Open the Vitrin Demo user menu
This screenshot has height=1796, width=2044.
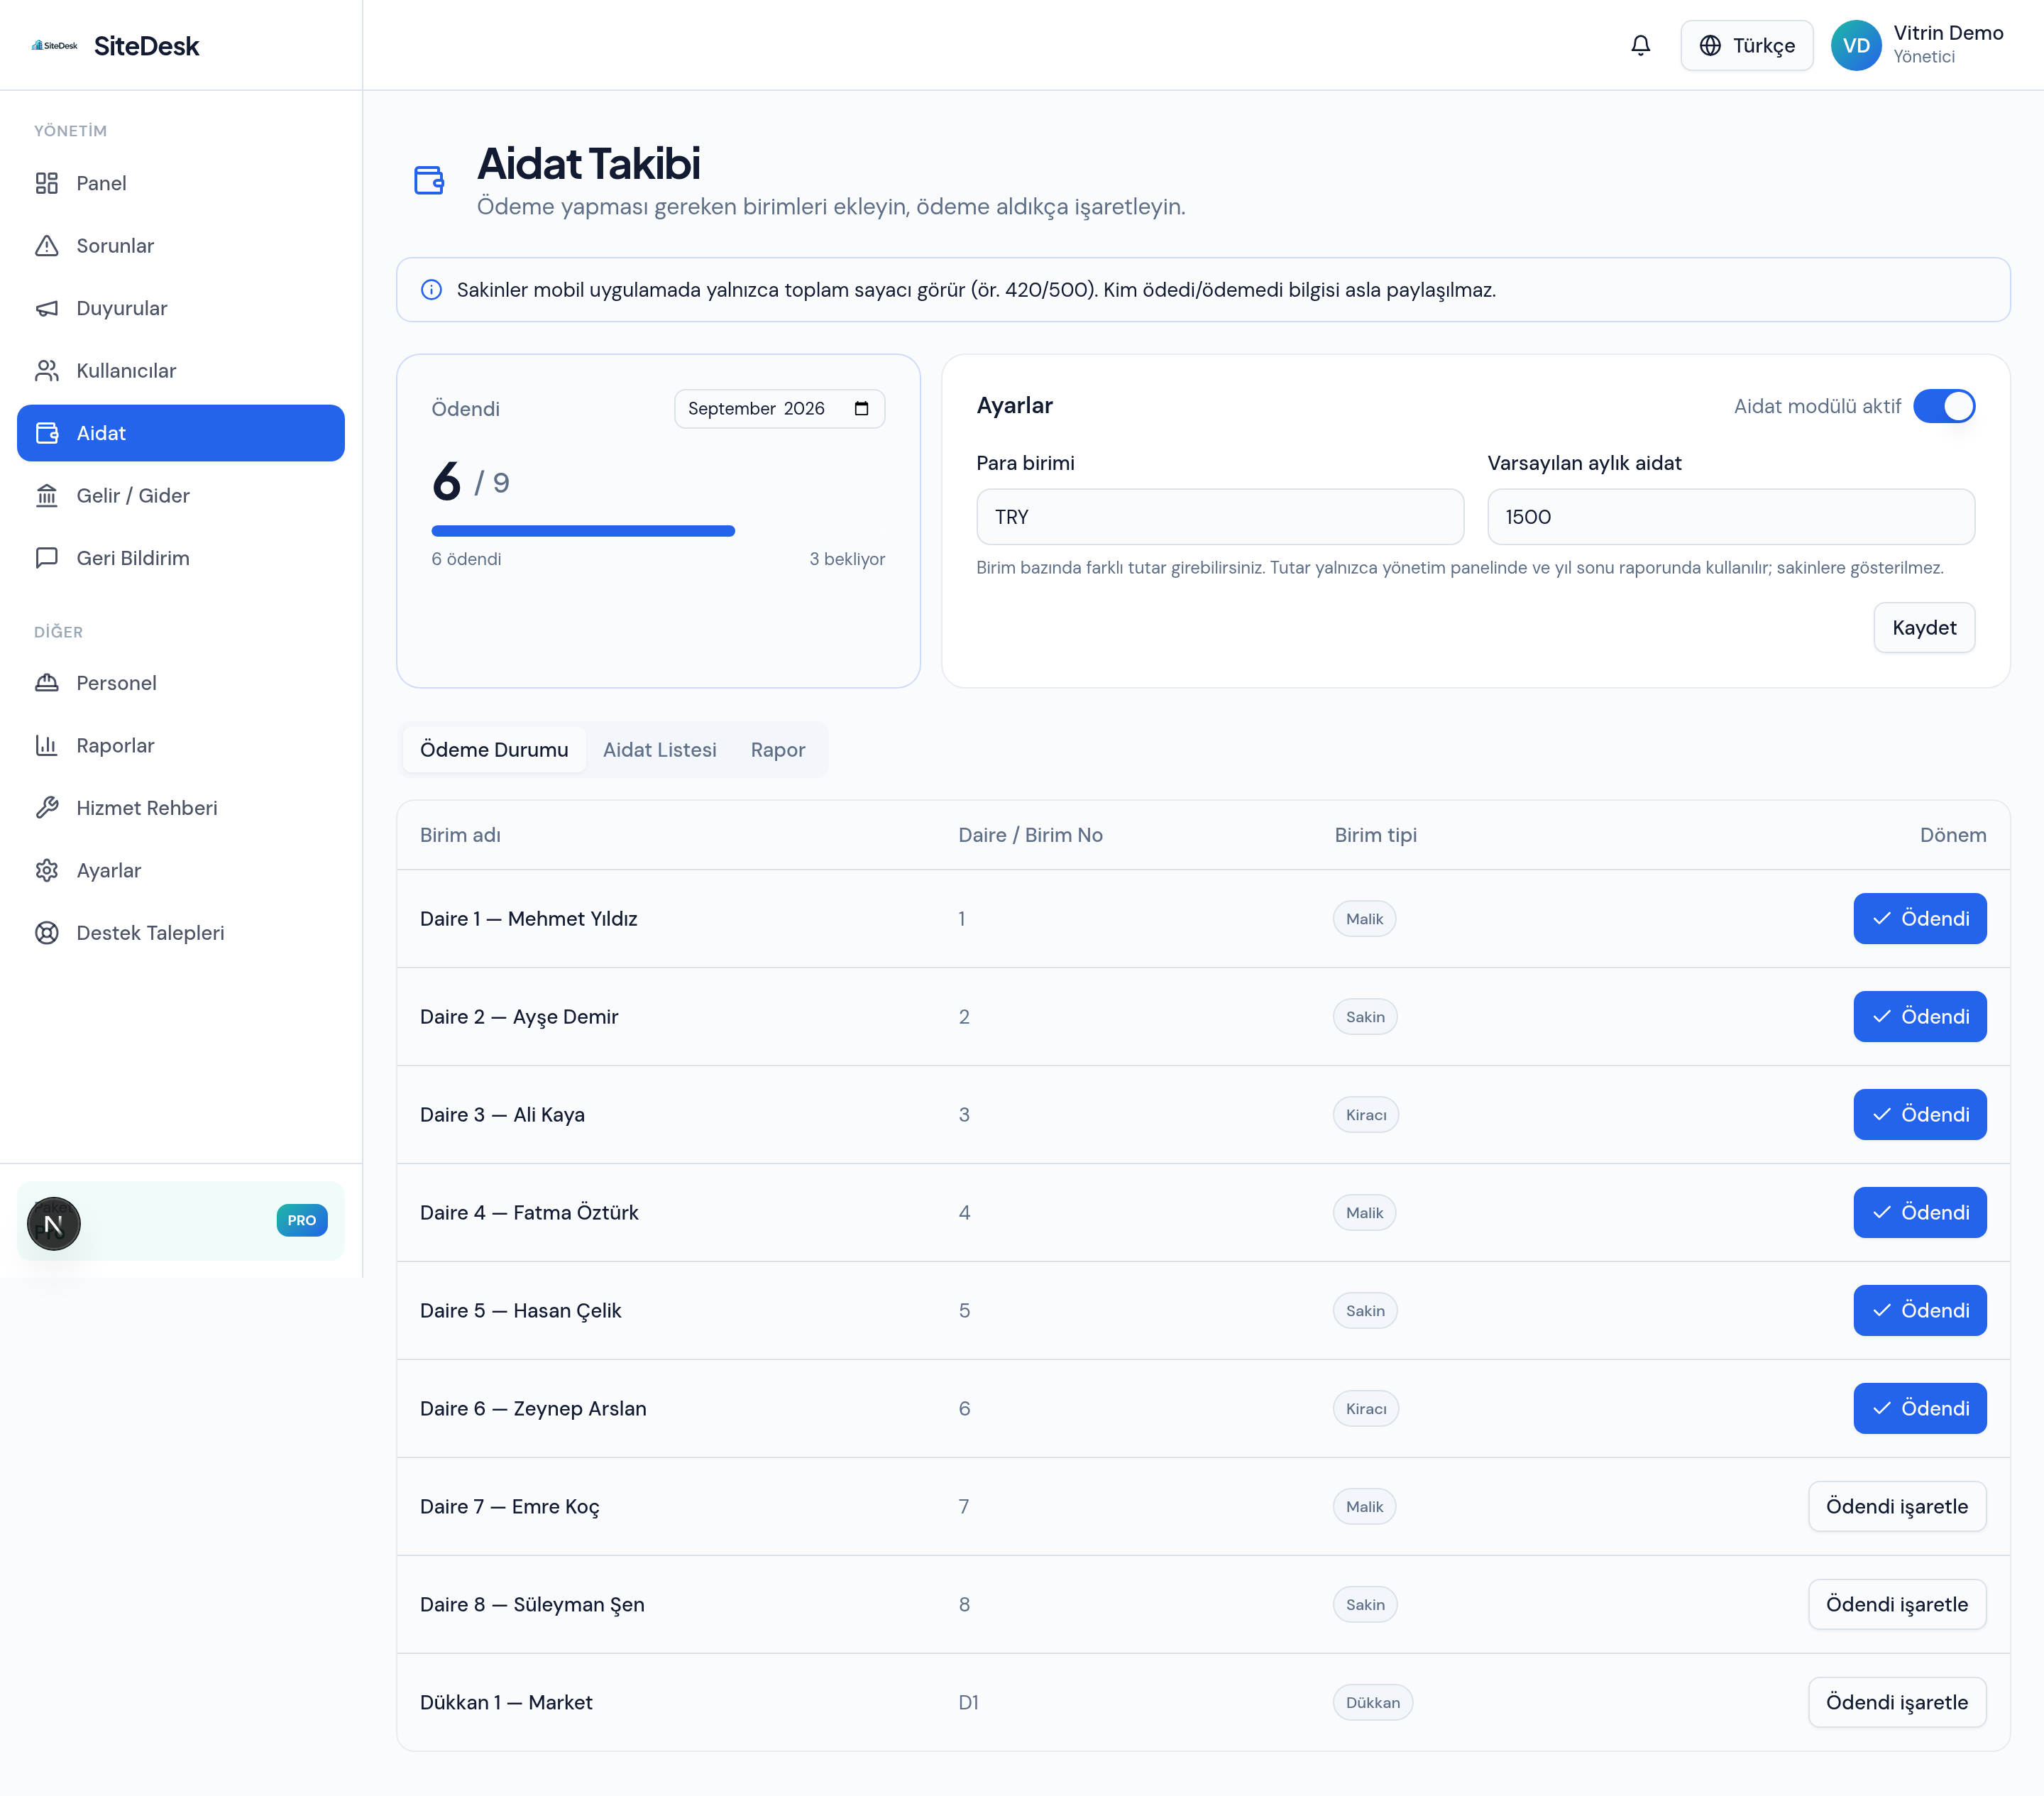point(1917,46)
